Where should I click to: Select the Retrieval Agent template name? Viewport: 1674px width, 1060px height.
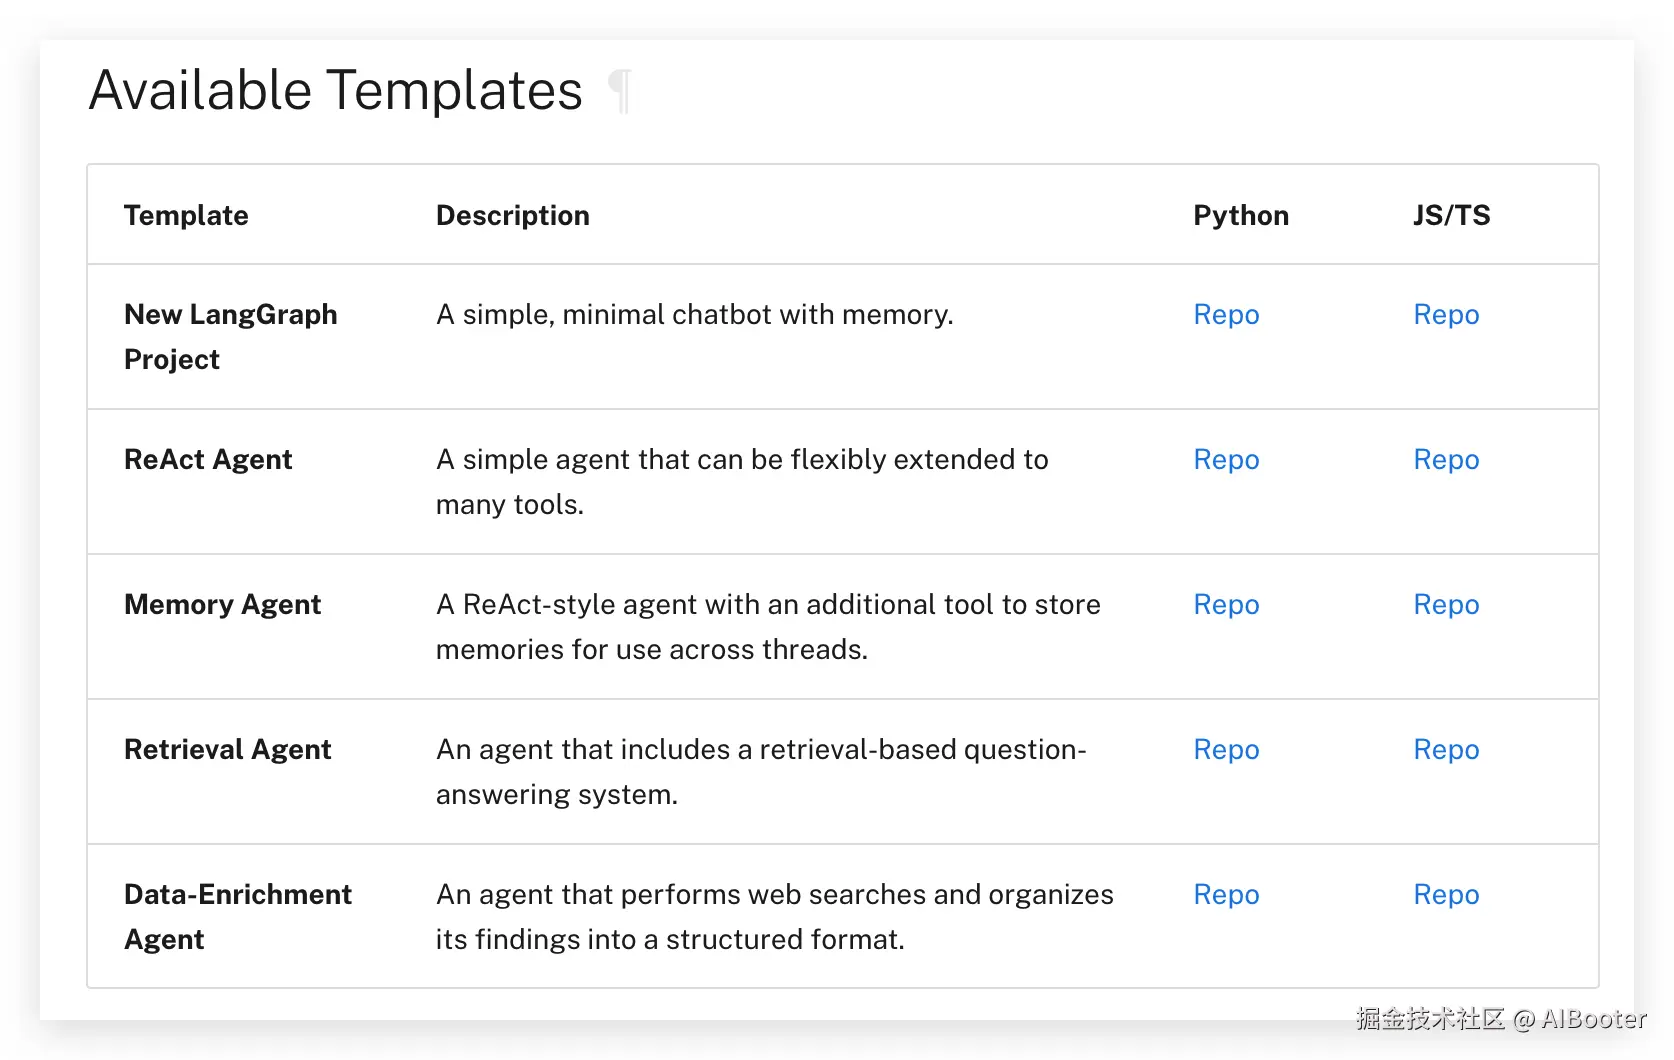point(227,750)
